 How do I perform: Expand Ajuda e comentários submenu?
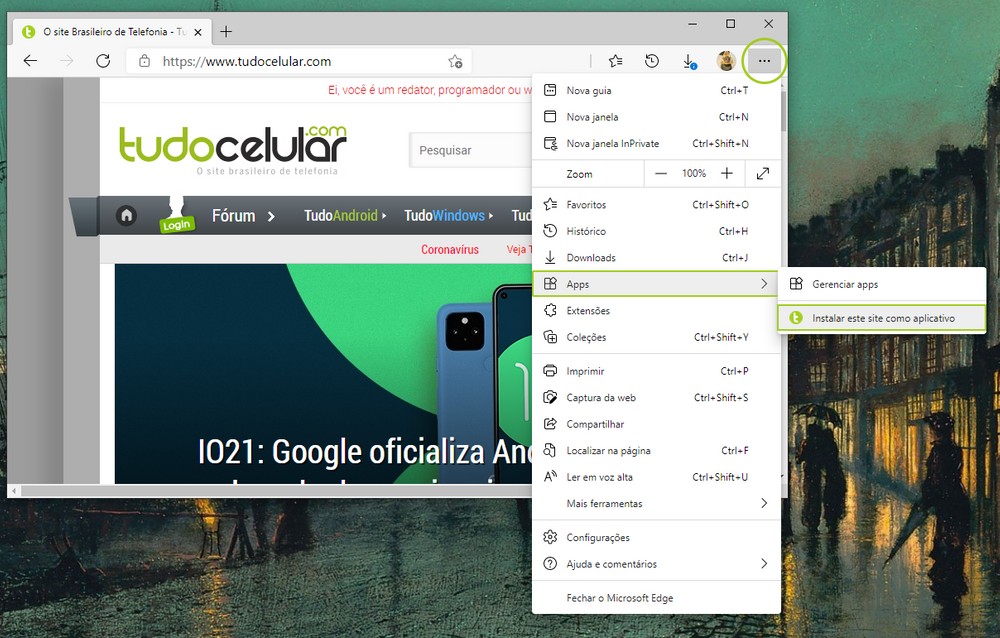pyautogui.click(x=656, y=564)
